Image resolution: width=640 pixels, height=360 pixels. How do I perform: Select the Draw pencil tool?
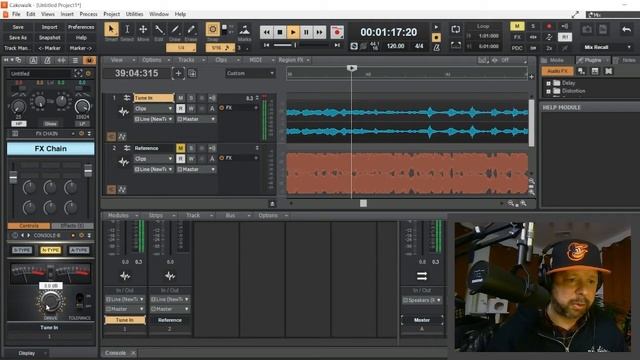[175, 29]
